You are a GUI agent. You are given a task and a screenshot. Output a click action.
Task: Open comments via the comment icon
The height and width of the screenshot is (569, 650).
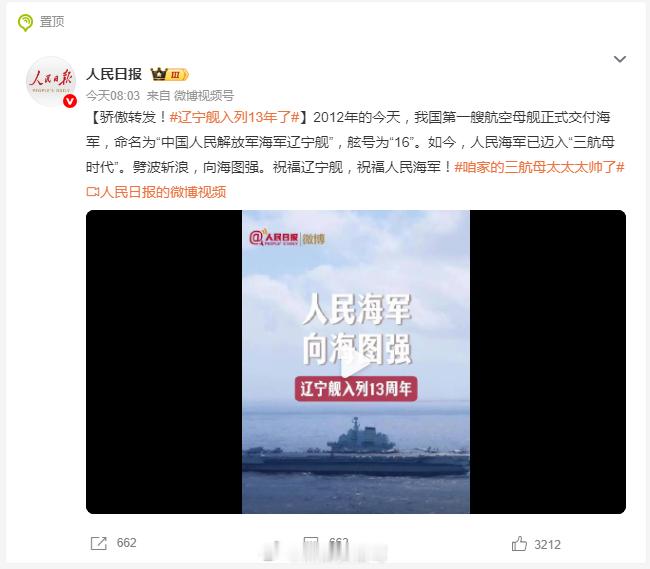coord(311,543)
